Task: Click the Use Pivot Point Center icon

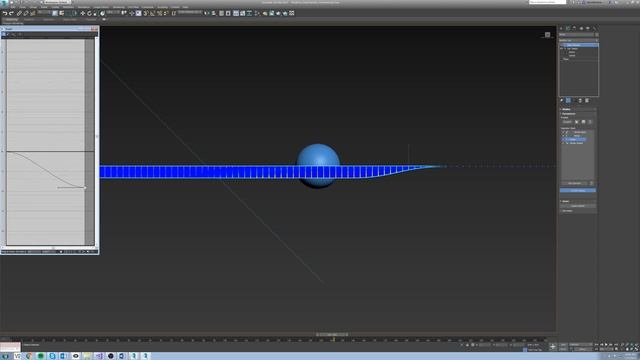Action: [124, 13]
